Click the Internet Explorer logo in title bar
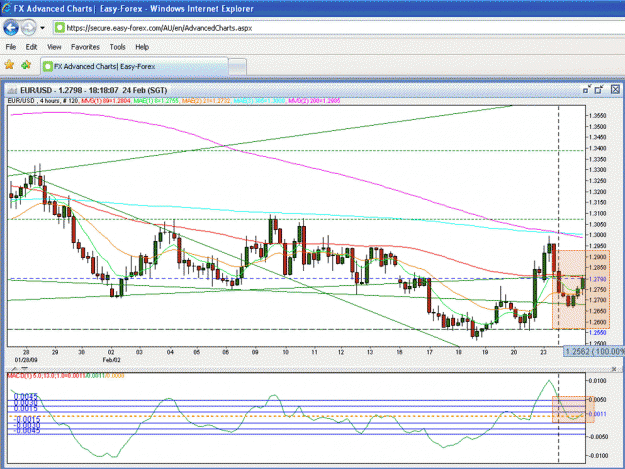 click(x=6, y=9)
